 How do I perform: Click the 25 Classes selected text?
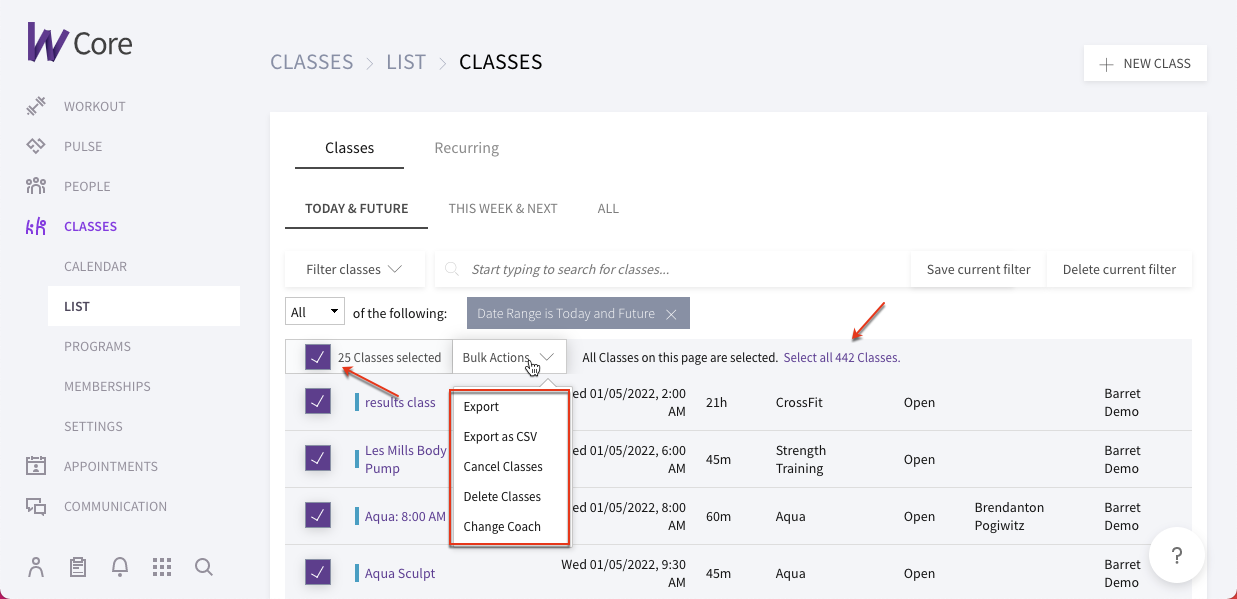pos(389,357)
